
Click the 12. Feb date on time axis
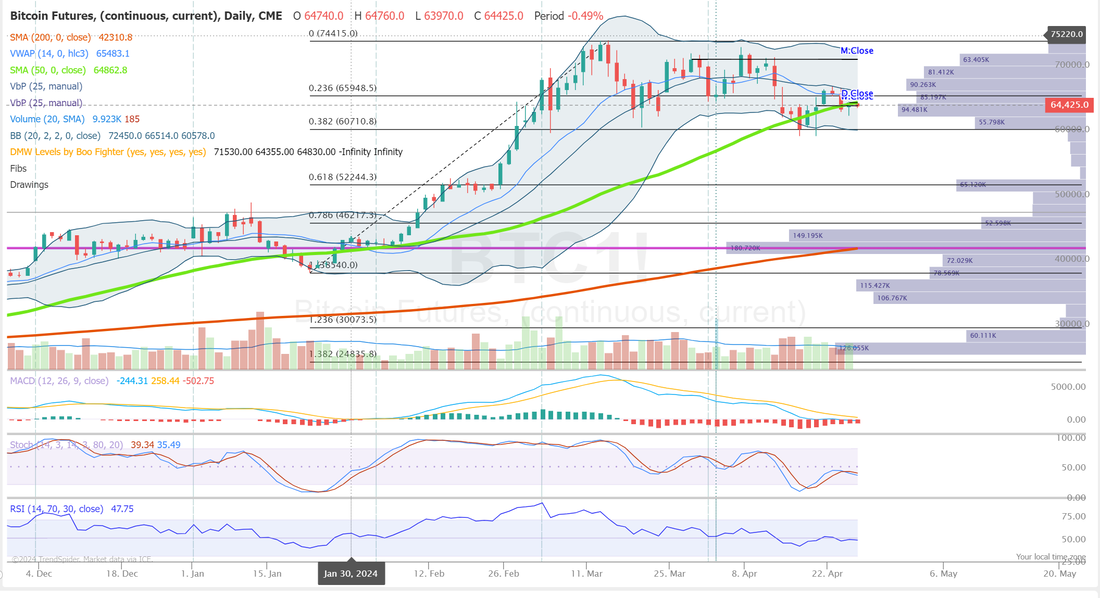point(429,573)
